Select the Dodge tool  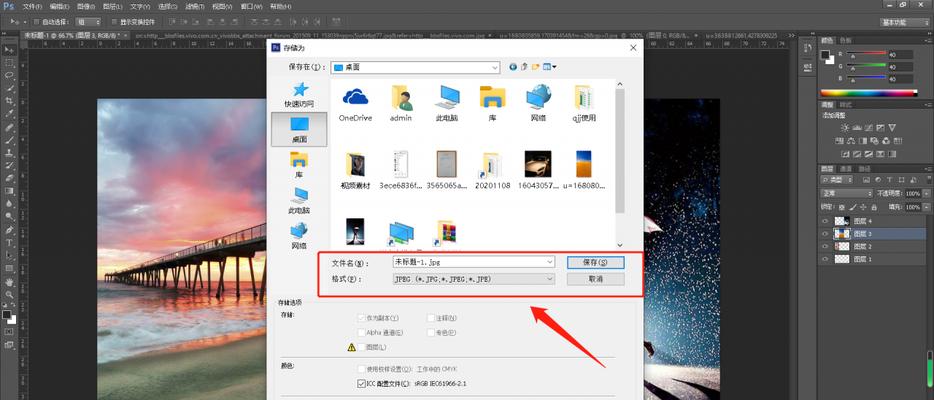10,217
